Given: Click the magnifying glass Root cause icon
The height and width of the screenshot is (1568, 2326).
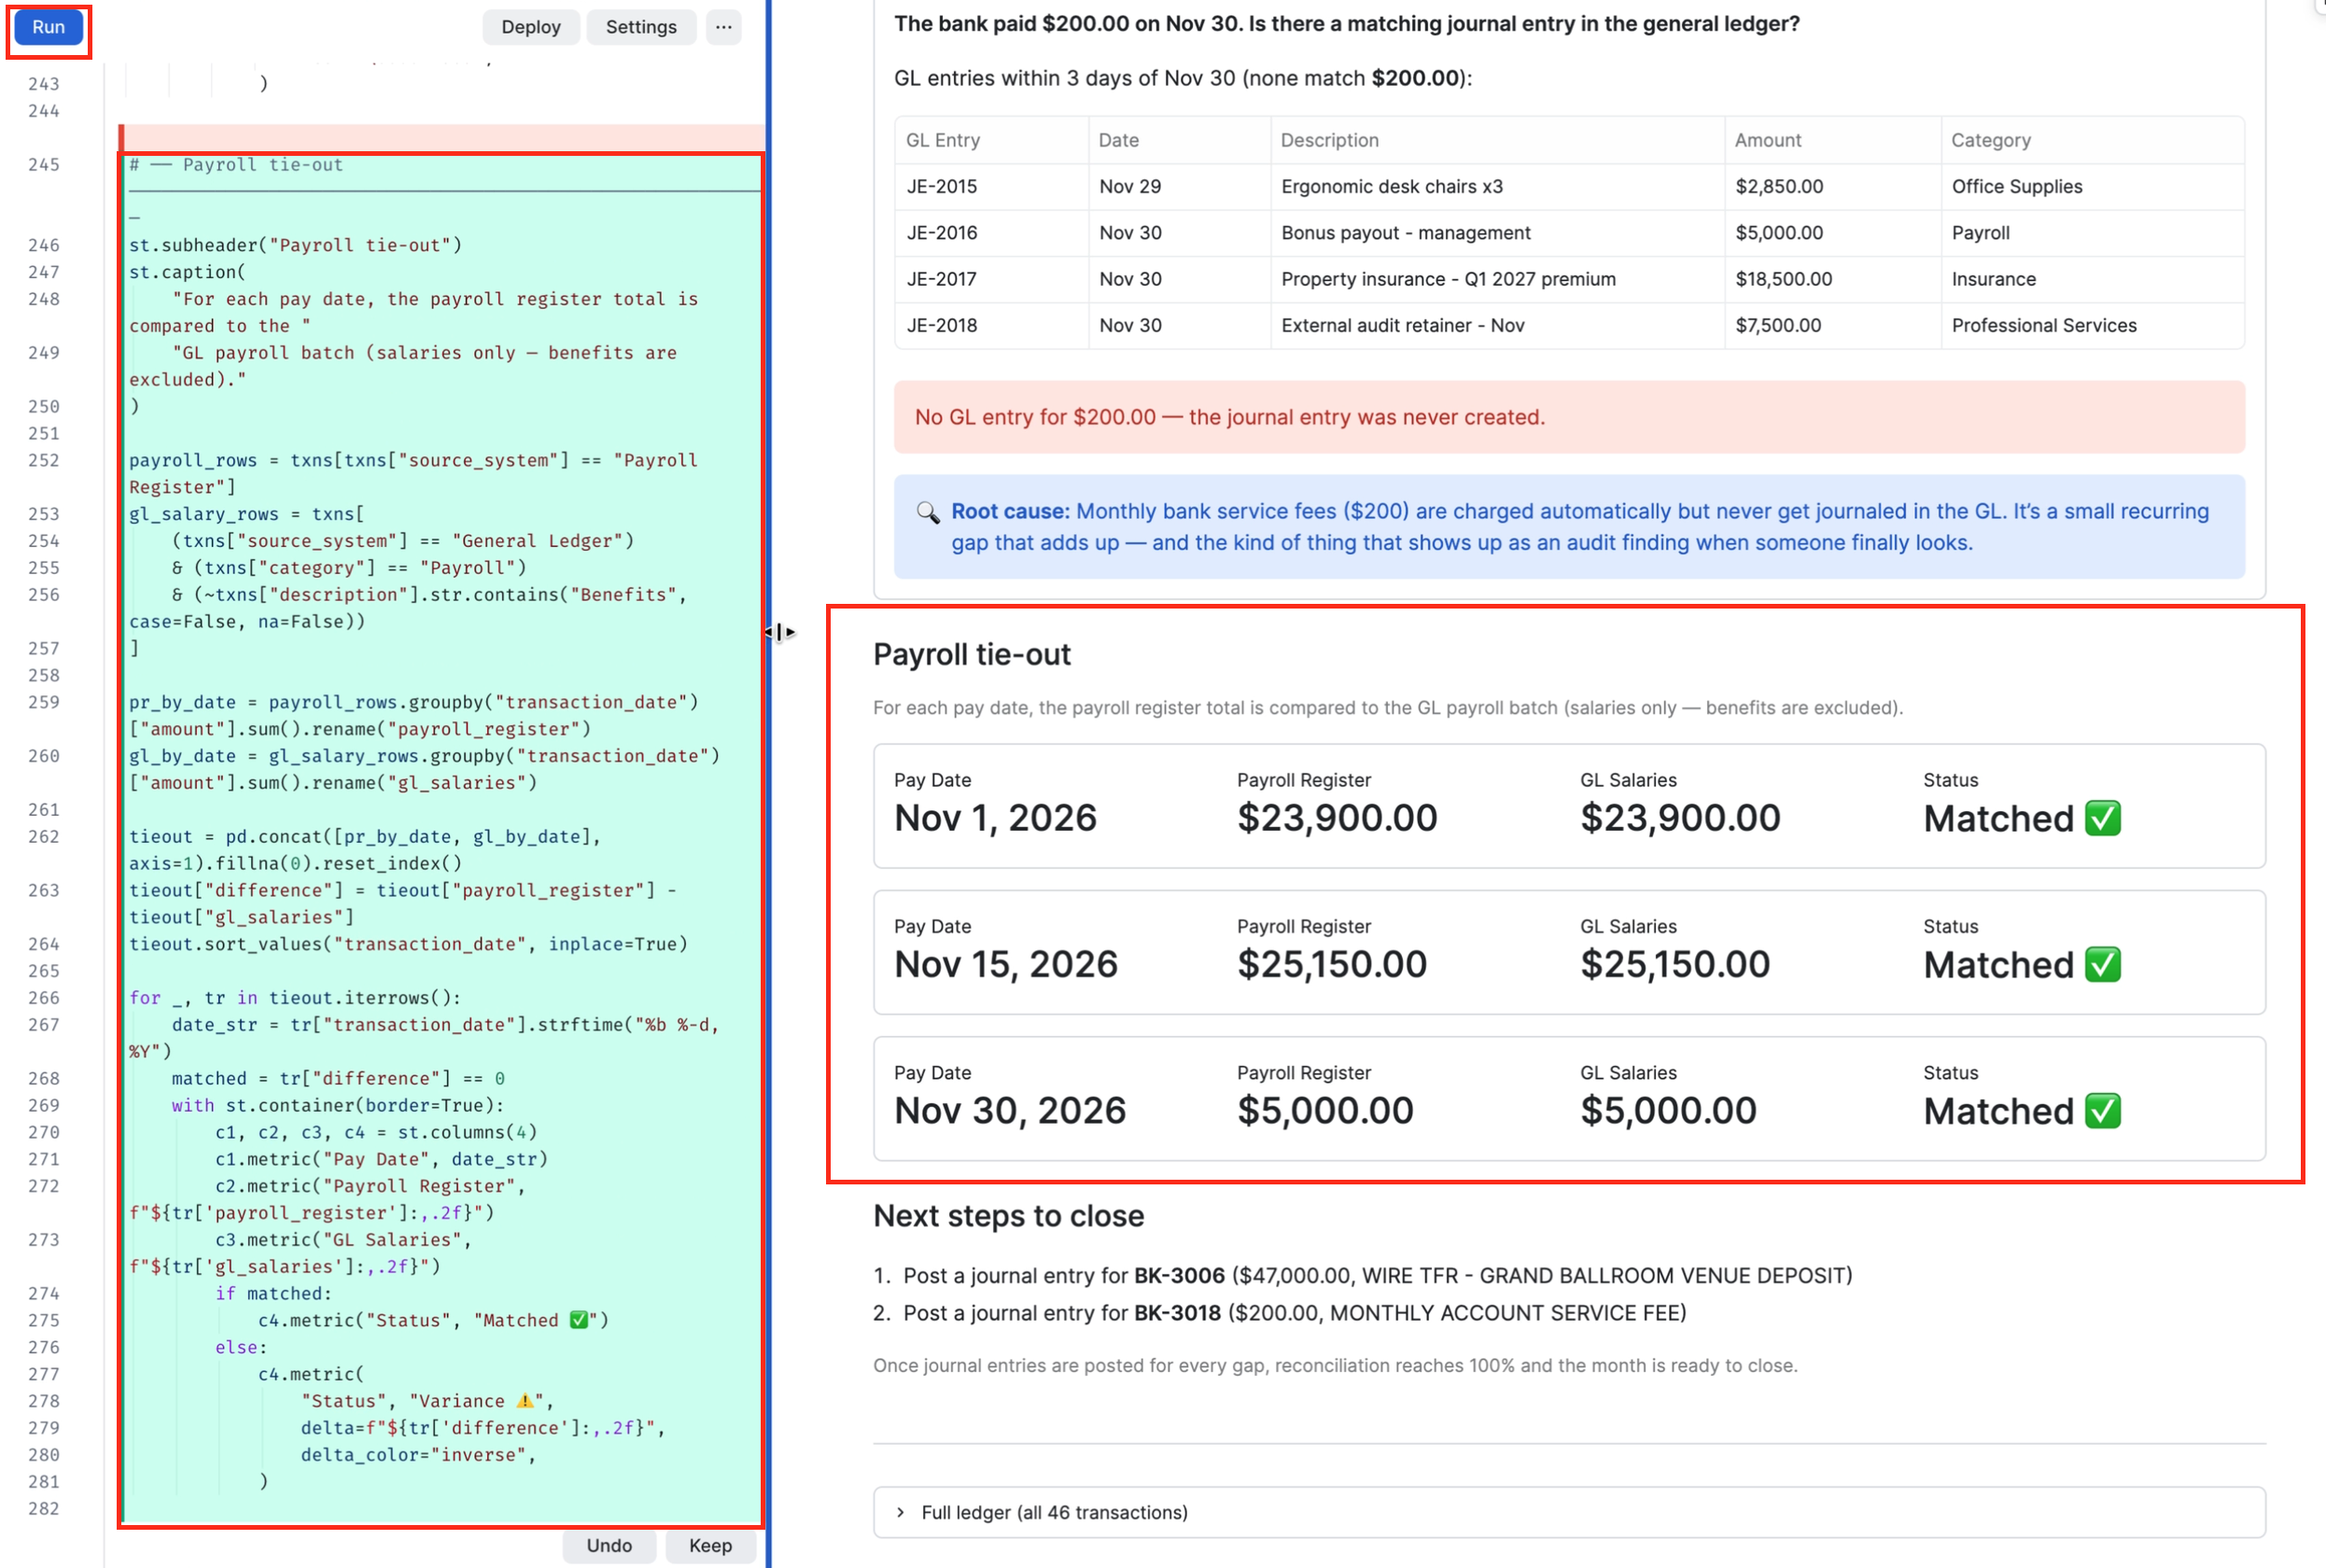Looking at the screenshot, I should (928, 513).
